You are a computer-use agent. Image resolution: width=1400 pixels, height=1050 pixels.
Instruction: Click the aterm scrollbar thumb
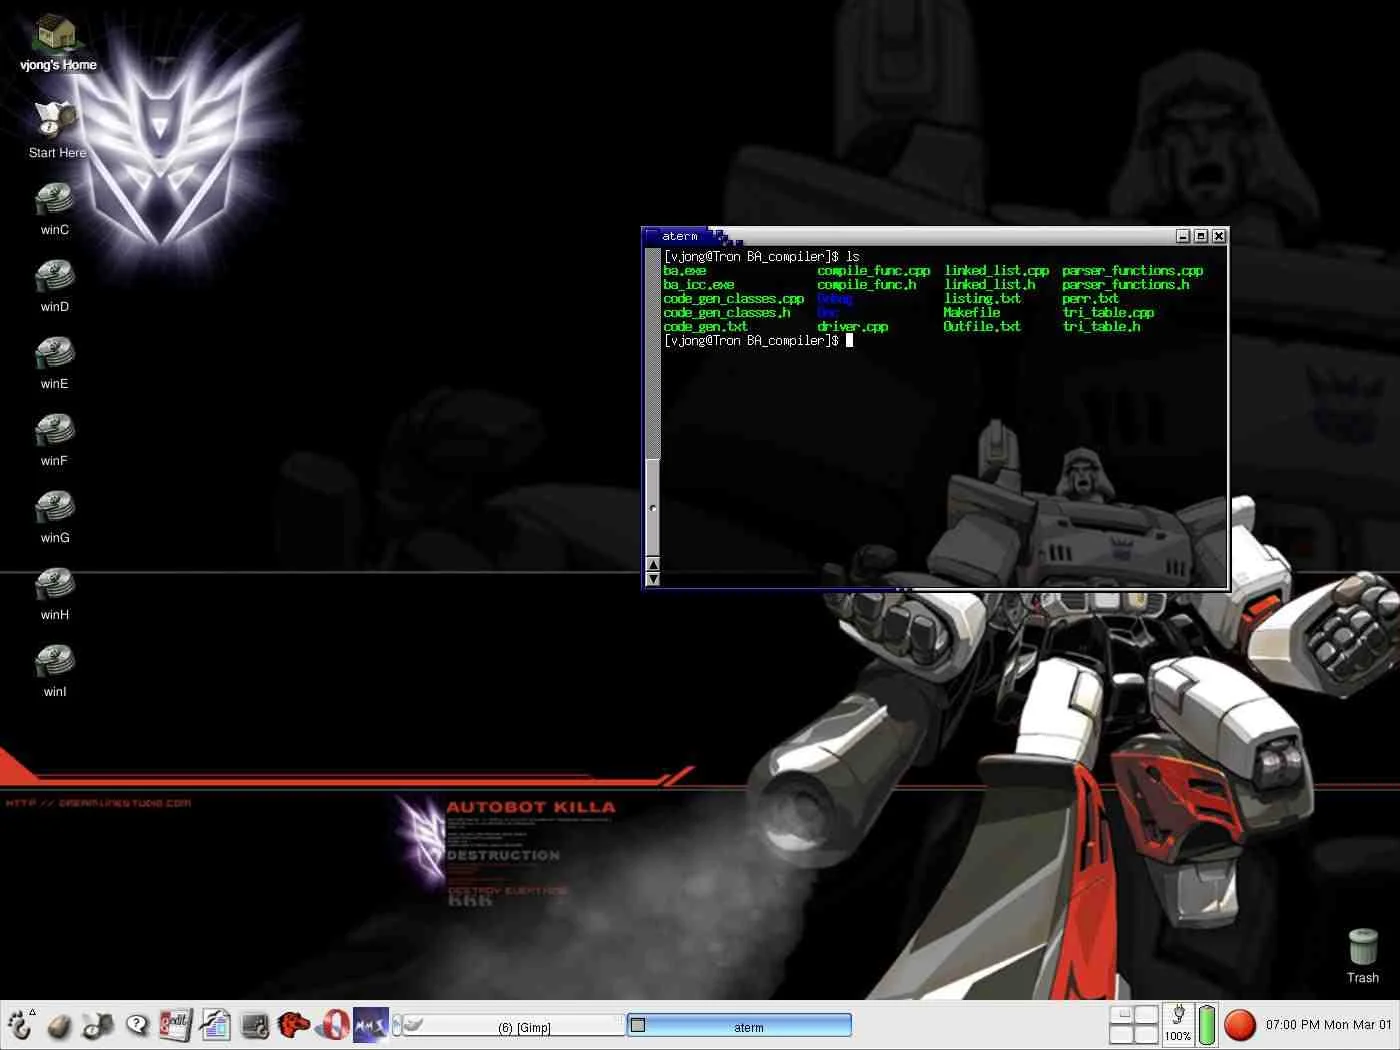(653, 508)
